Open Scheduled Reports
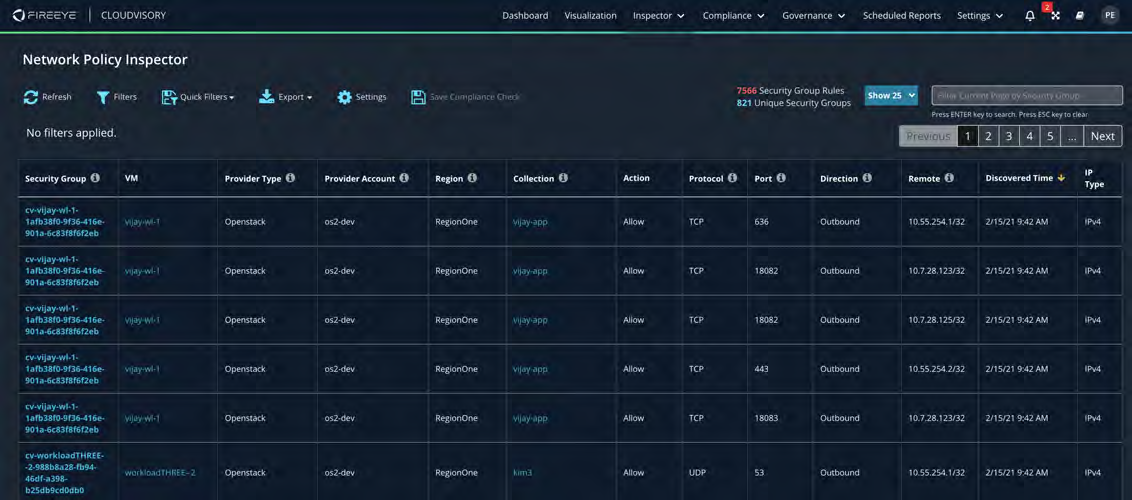Viewport: 1132px width, 500px height. (902, 16)
